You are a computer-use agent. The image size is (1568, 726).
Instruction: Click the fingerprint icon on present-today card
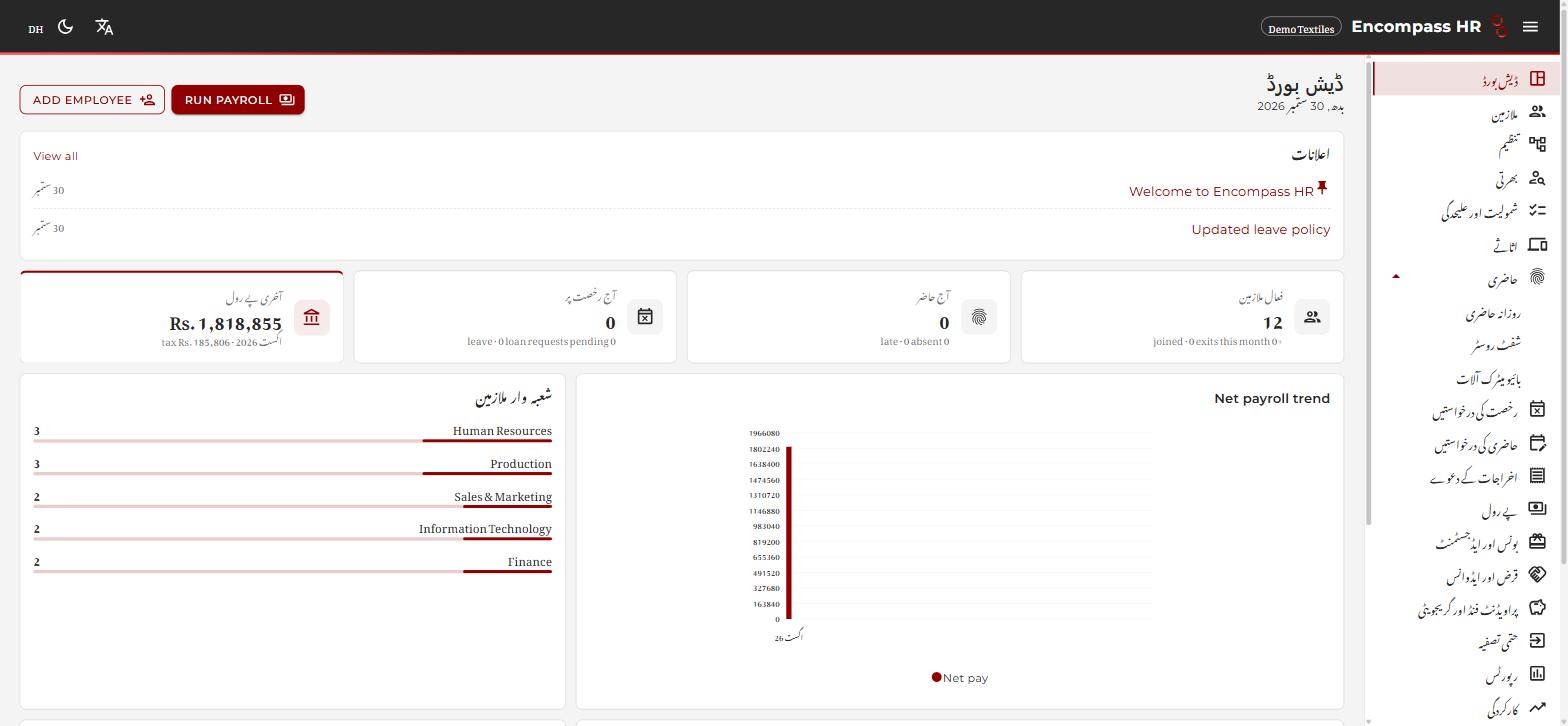[979, 317]
